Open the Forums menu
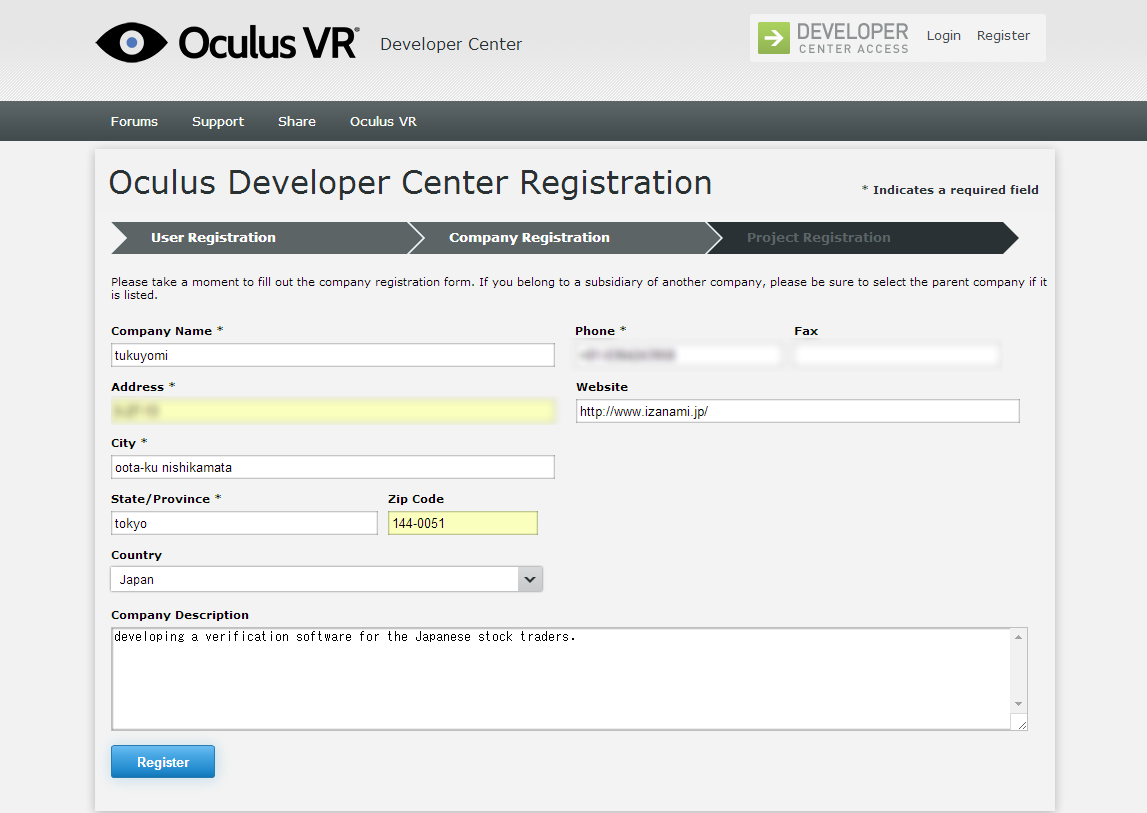The image size is (1147, 813). [134, 121]
